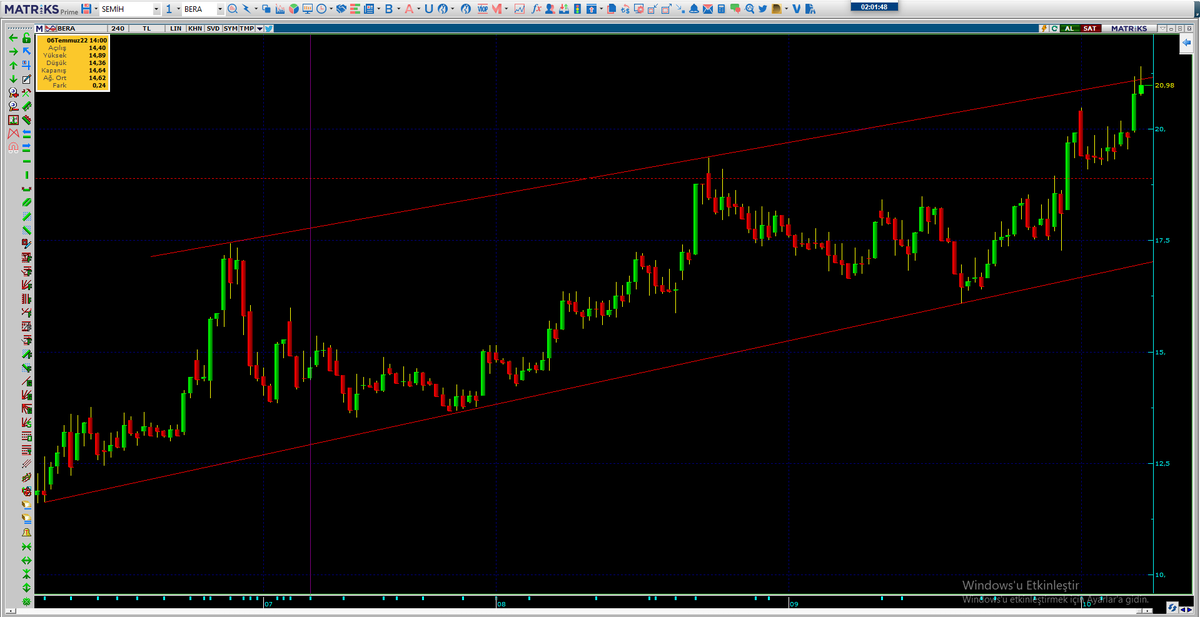This screenshot has width=1200, height=617.
Task: Click the alarm bell toolbar icon
Action: click(x=694, y=8)
